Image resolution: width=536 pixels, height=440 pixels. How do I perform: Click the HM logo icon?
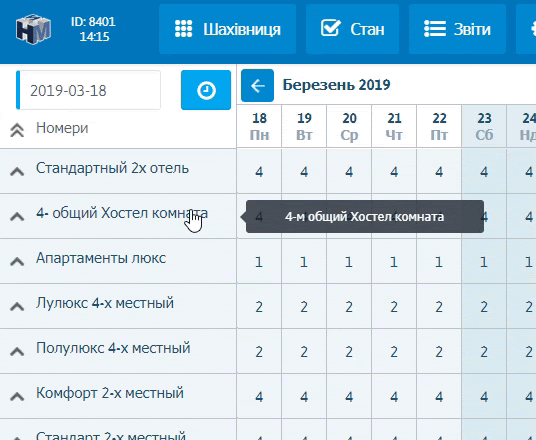[x=33, y=29]
